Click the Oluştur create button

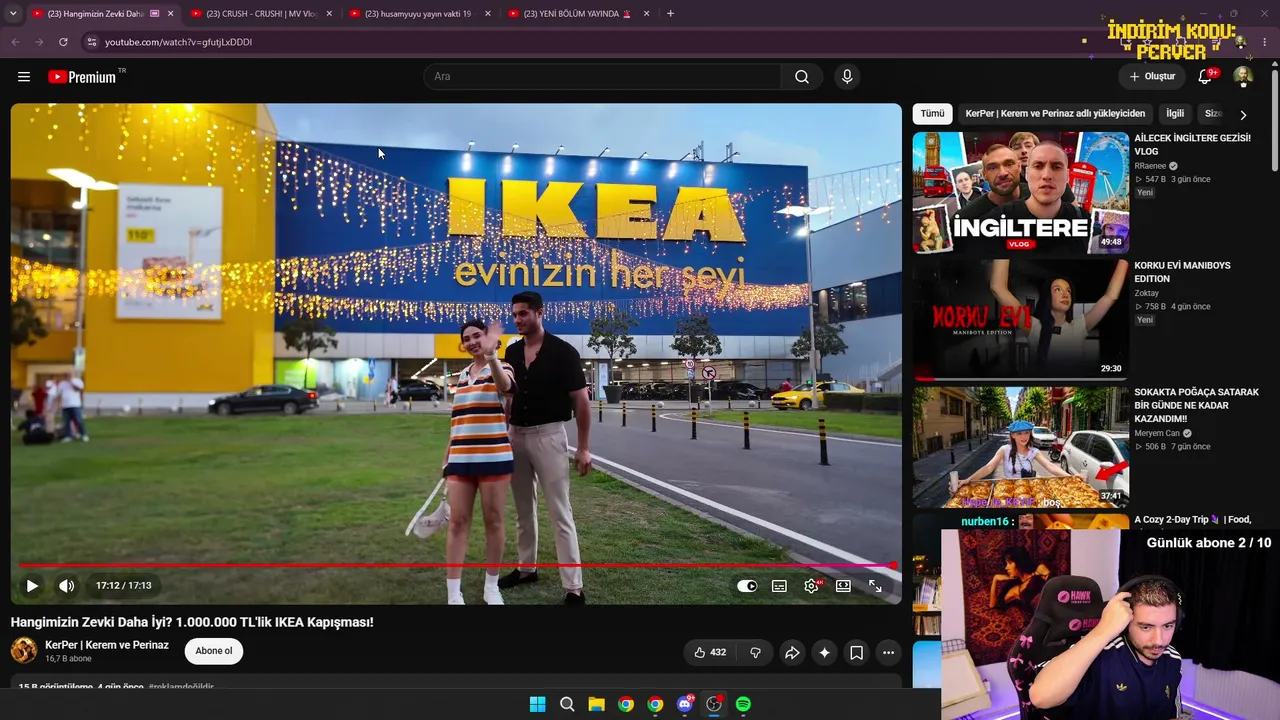tap(1152, 77)
